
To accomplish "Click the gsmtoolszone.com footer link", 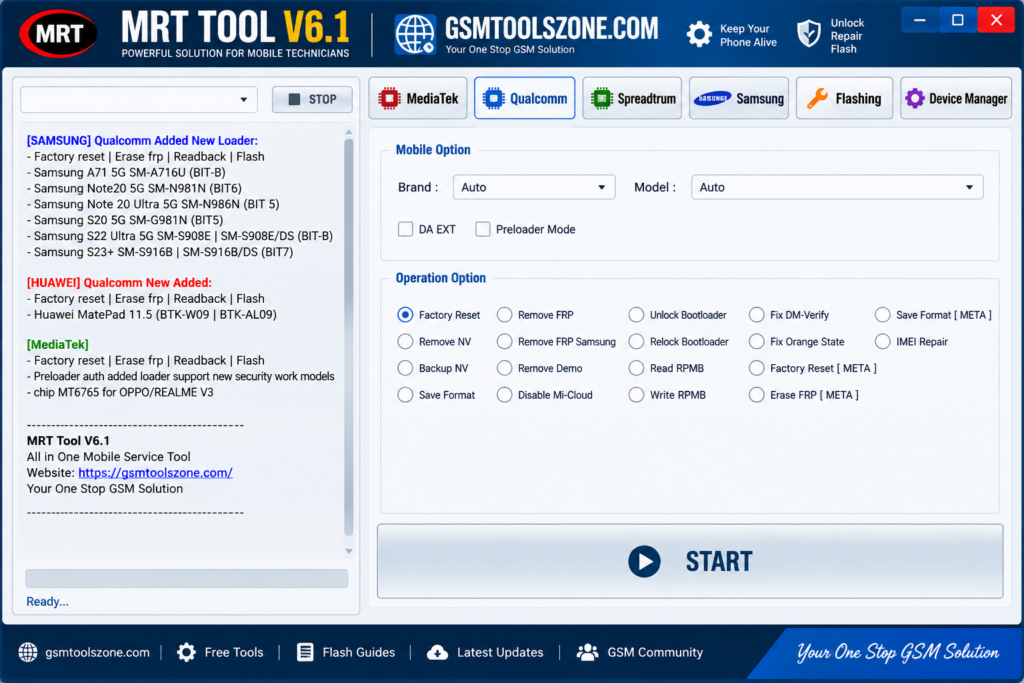I will 97,652.
